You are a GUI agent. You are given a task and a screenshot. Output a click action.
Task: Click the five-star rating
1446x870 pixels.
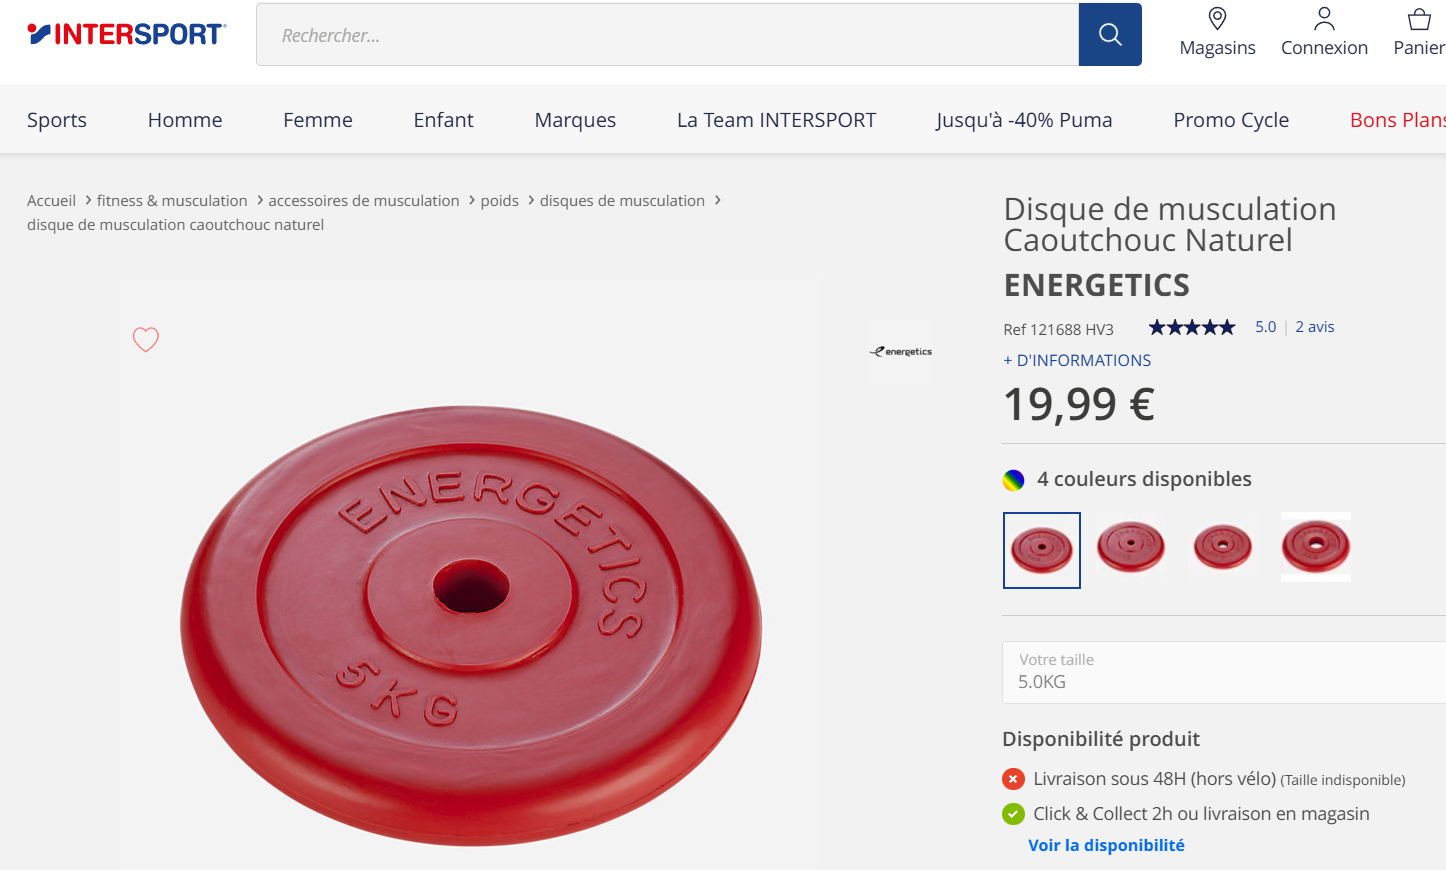pyautogui.click(x=1191, y=327)
